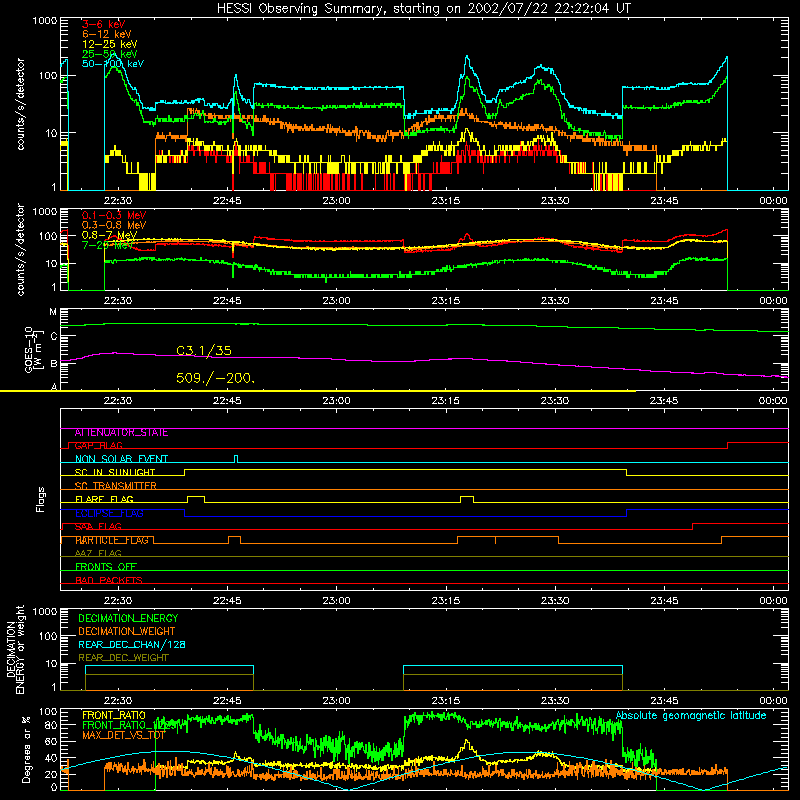Click the orange '0.3-0.8 MeV' legend label
The height and width of the screenshot is (800, 800).
click(114, 225)
